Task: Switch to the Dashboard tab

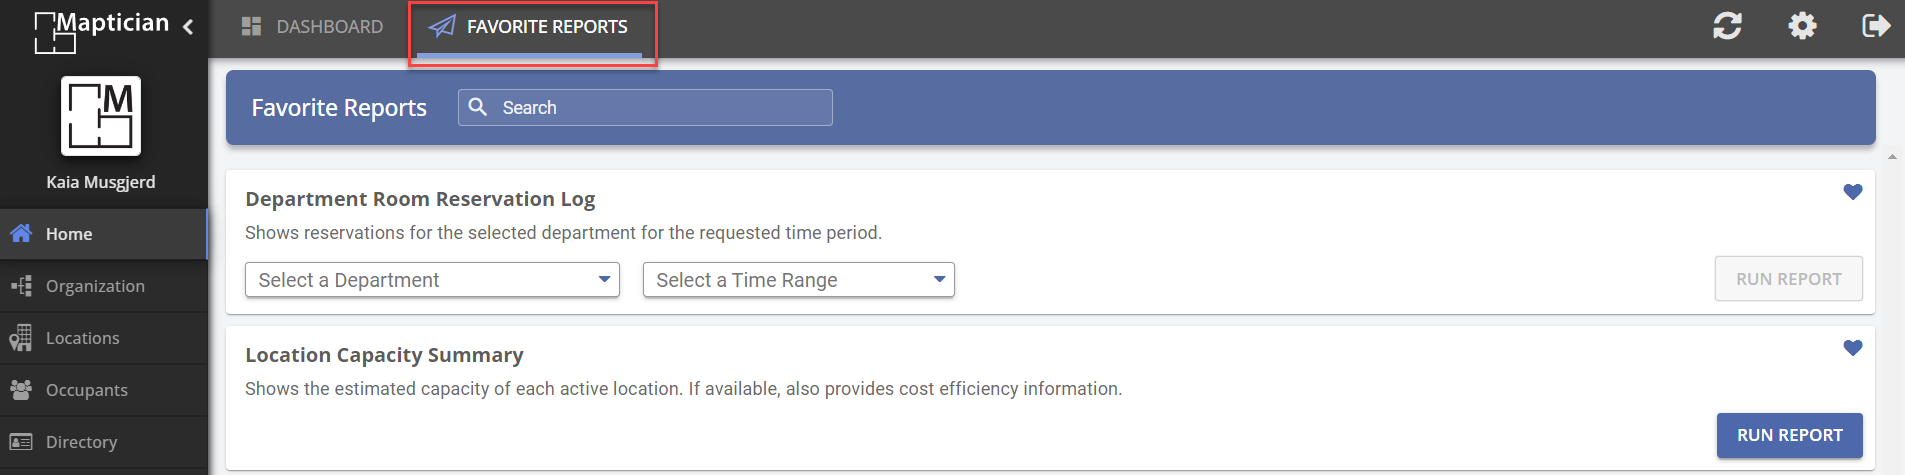Action: pyautogui.click(x=312, y=27)
